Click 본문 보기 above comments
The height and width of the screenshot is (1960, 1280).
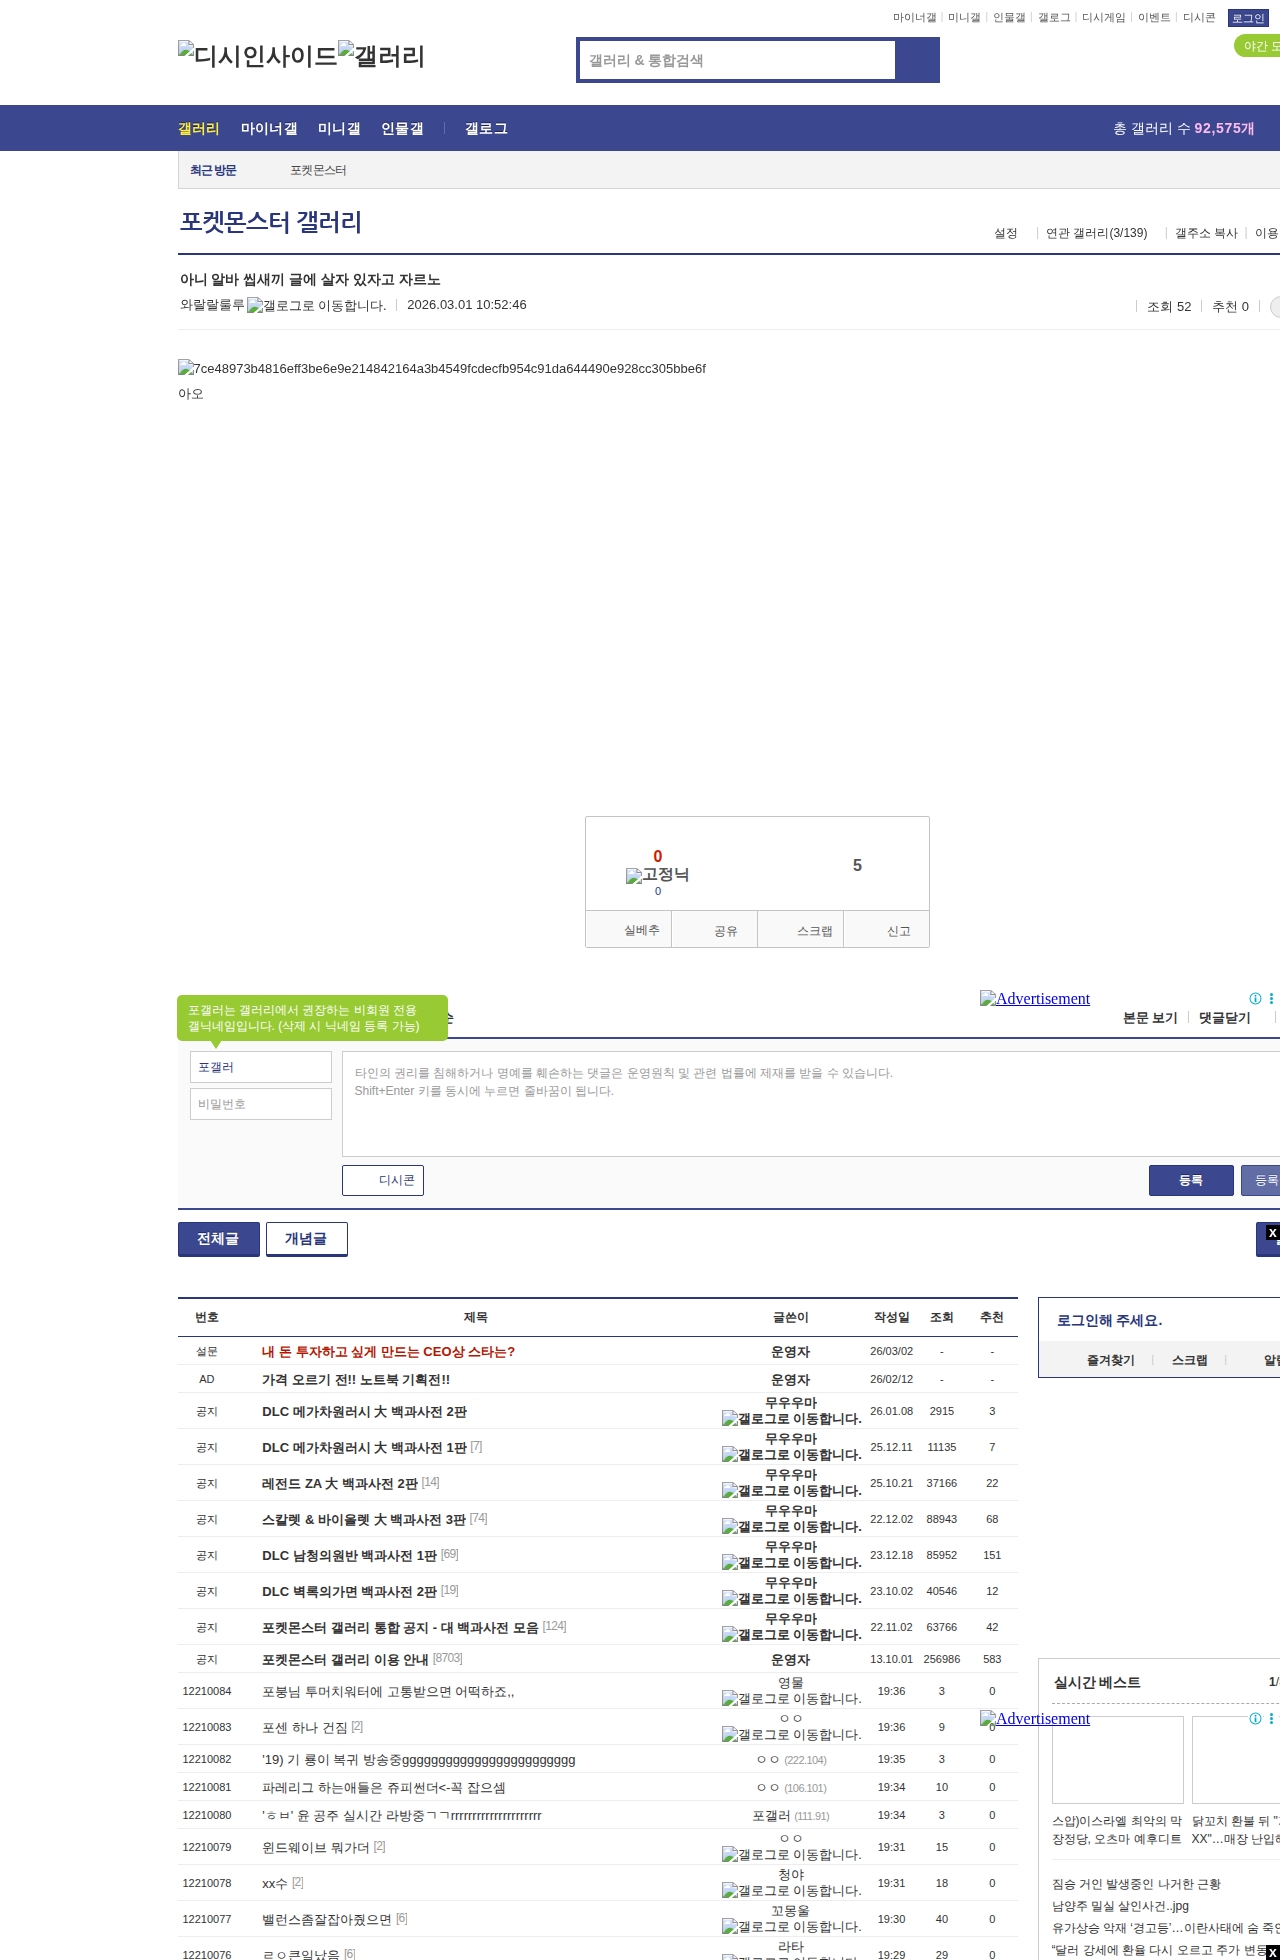(1150, 1018)
